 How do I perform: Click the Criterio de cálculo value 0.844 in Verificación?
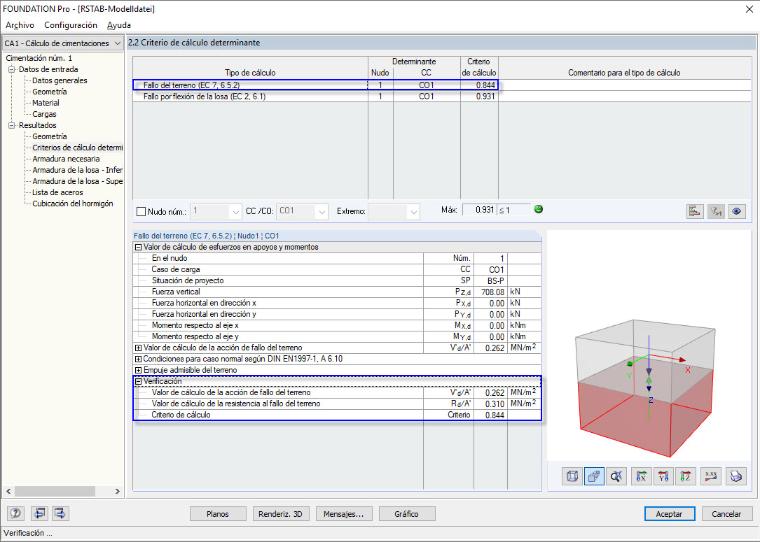491,415
